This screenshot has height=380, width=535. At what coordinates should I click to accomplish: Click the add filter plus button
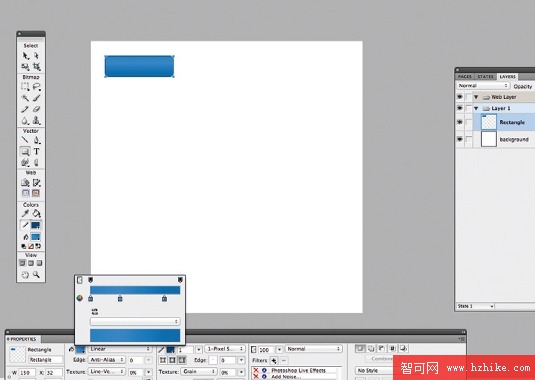(274, 360)
